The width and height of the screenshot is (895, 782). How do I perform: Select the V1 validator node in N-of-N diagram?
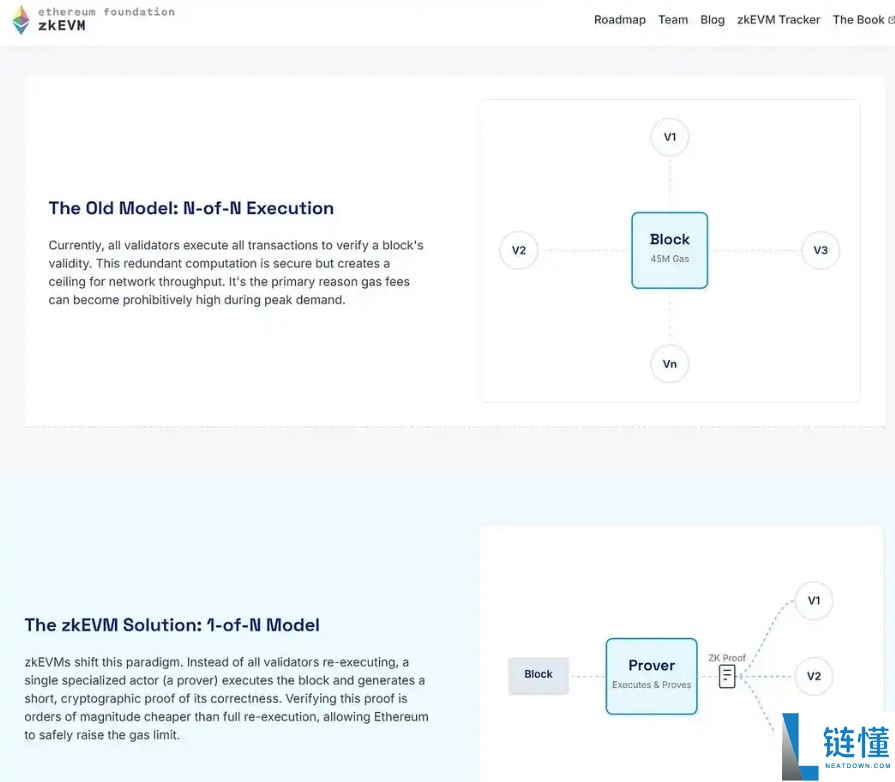point(670,137)
